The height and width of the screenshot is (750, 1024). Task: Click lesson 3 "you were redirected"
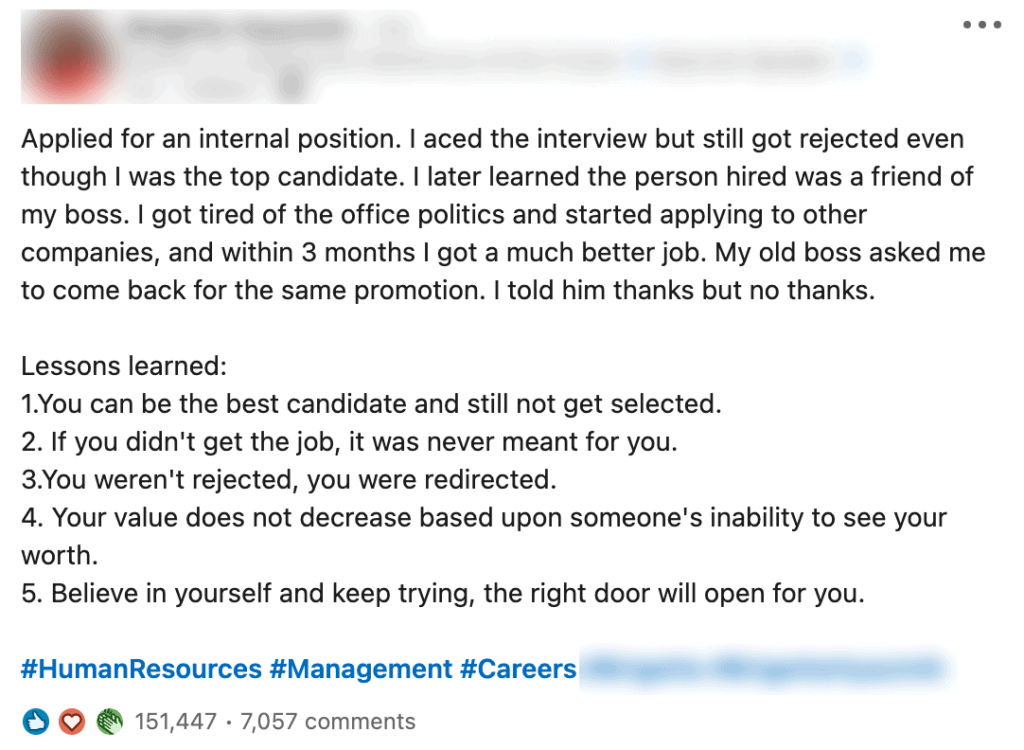click(288, 480)
